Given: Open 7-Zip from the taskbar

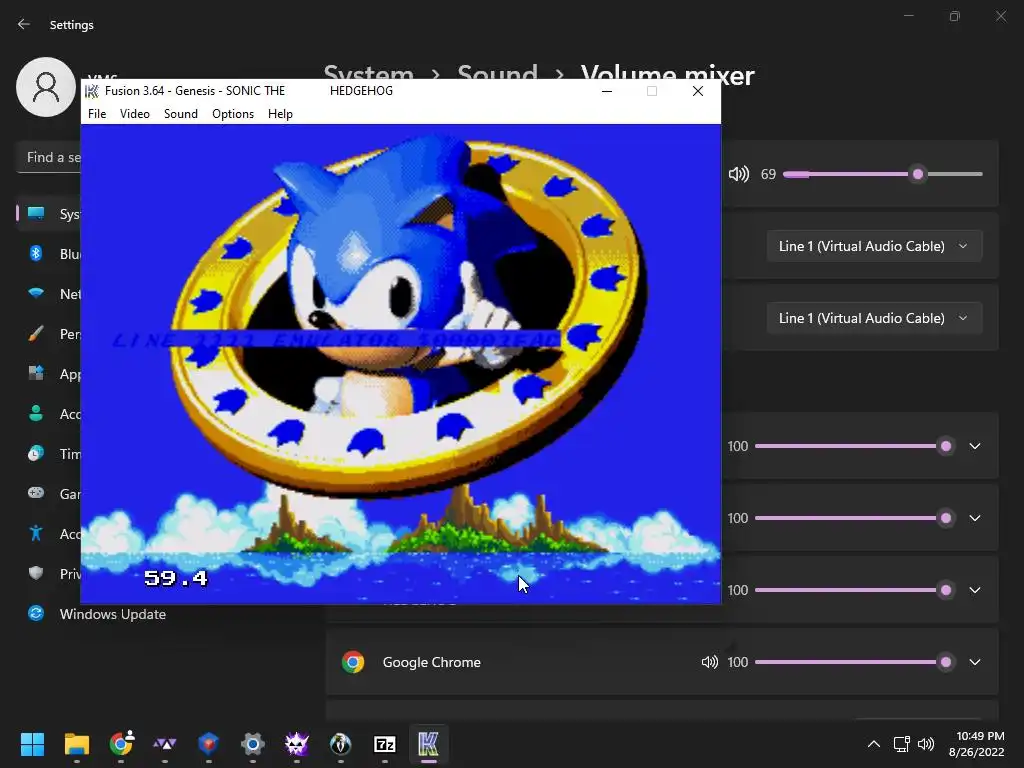Looking at the screenshot, I should pyautogui.click(x=385, y=744).
